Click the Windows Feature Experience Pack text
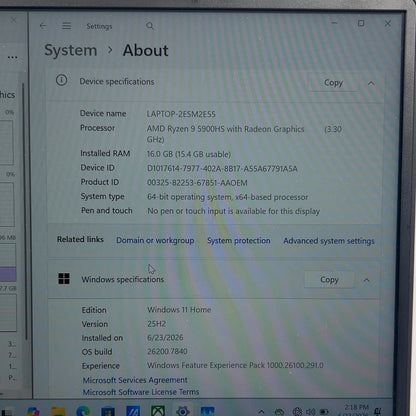 (235, 365)
